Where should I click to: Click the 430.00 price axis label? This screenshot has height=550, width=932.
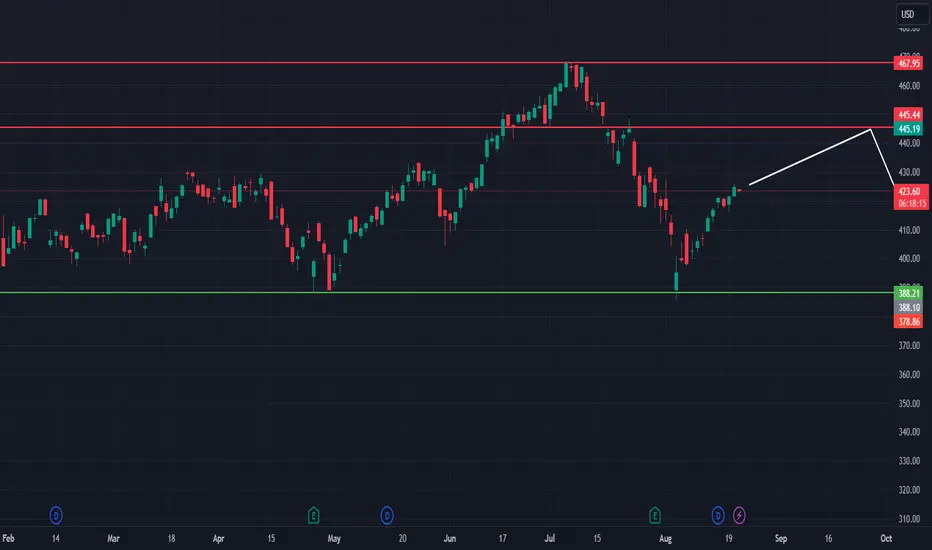pyautogui.click(x=909, y=172)
